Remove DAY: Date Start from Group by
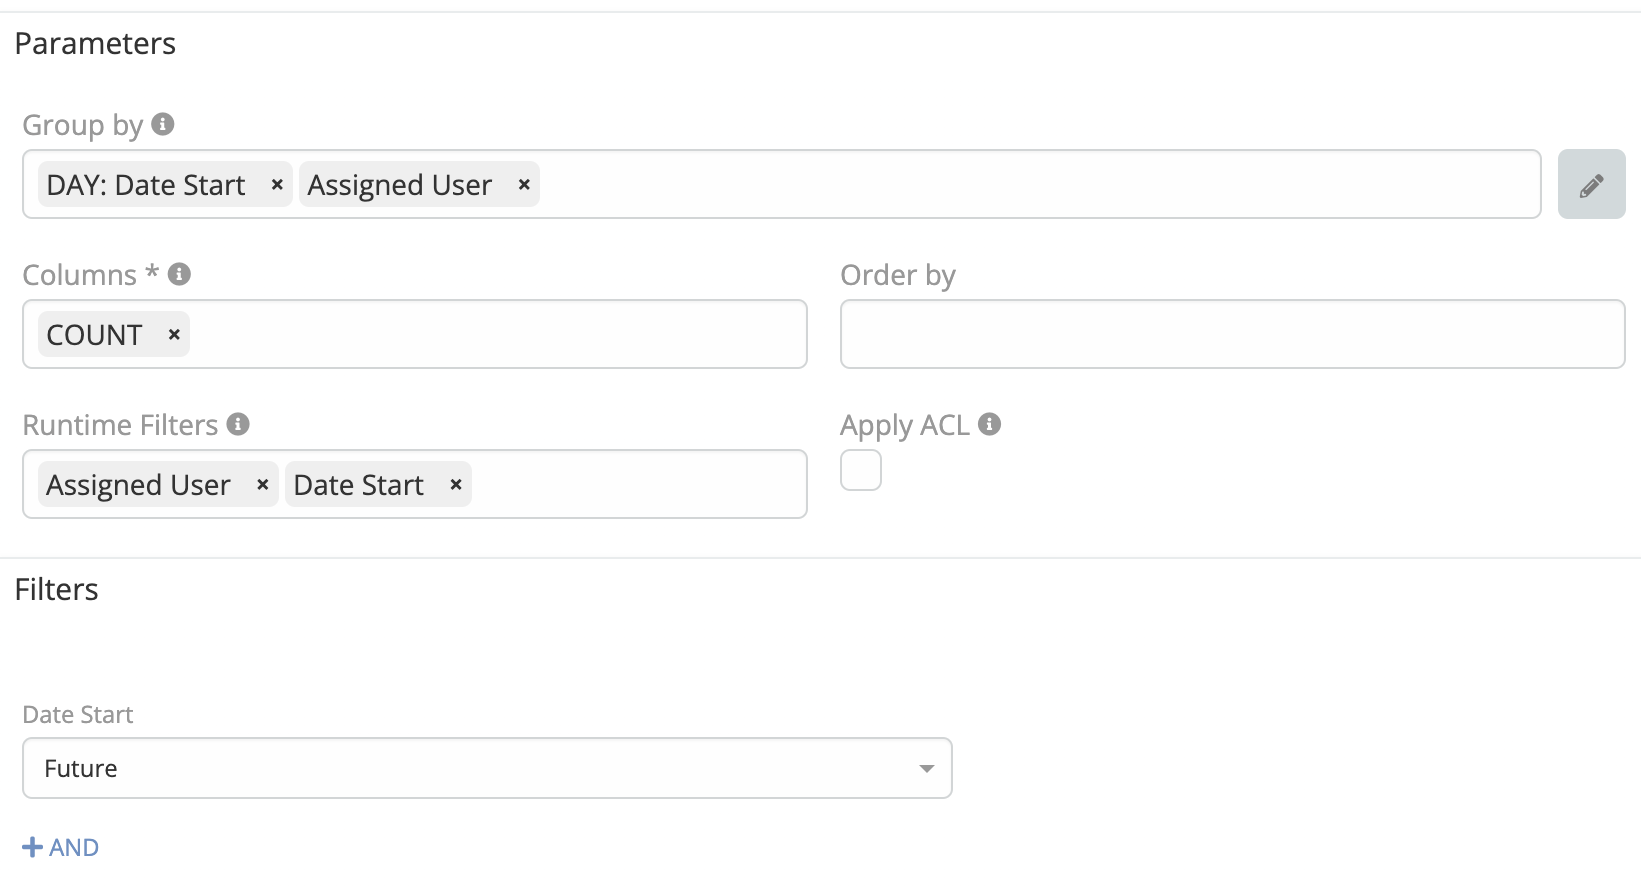The width and height of the screenshot is (1641, 887). pyautogui.click(x=277, y=185)
